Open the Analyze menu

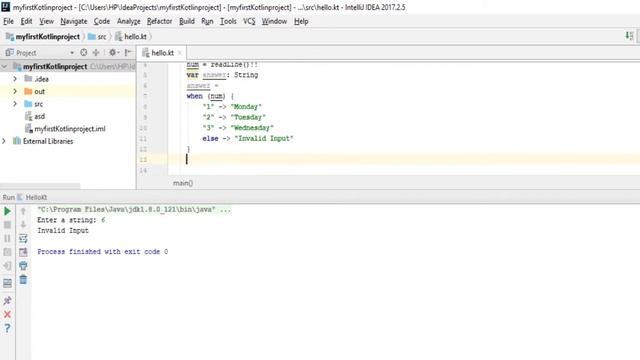[x=129, y=21]
